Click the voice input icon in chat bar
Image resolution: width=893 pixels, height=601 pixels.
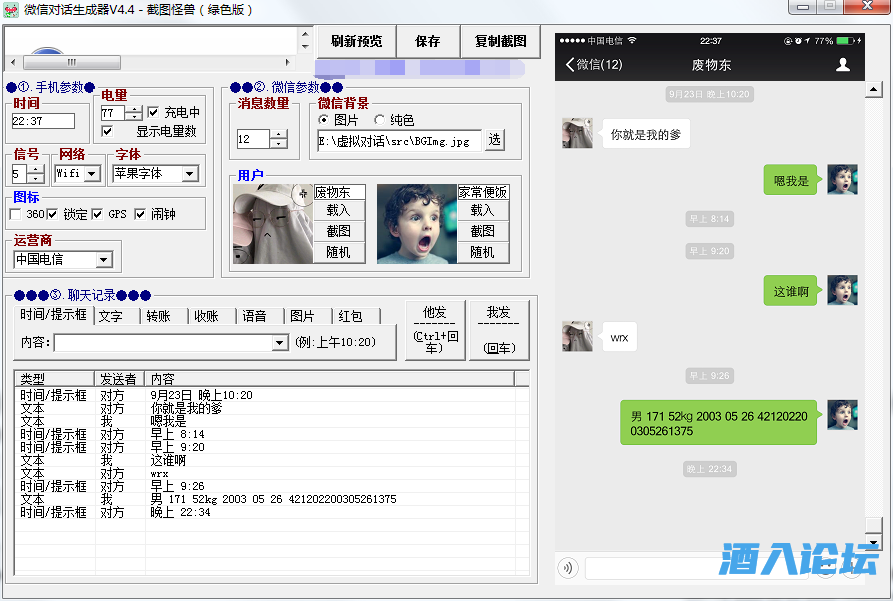tap(568, 568)
